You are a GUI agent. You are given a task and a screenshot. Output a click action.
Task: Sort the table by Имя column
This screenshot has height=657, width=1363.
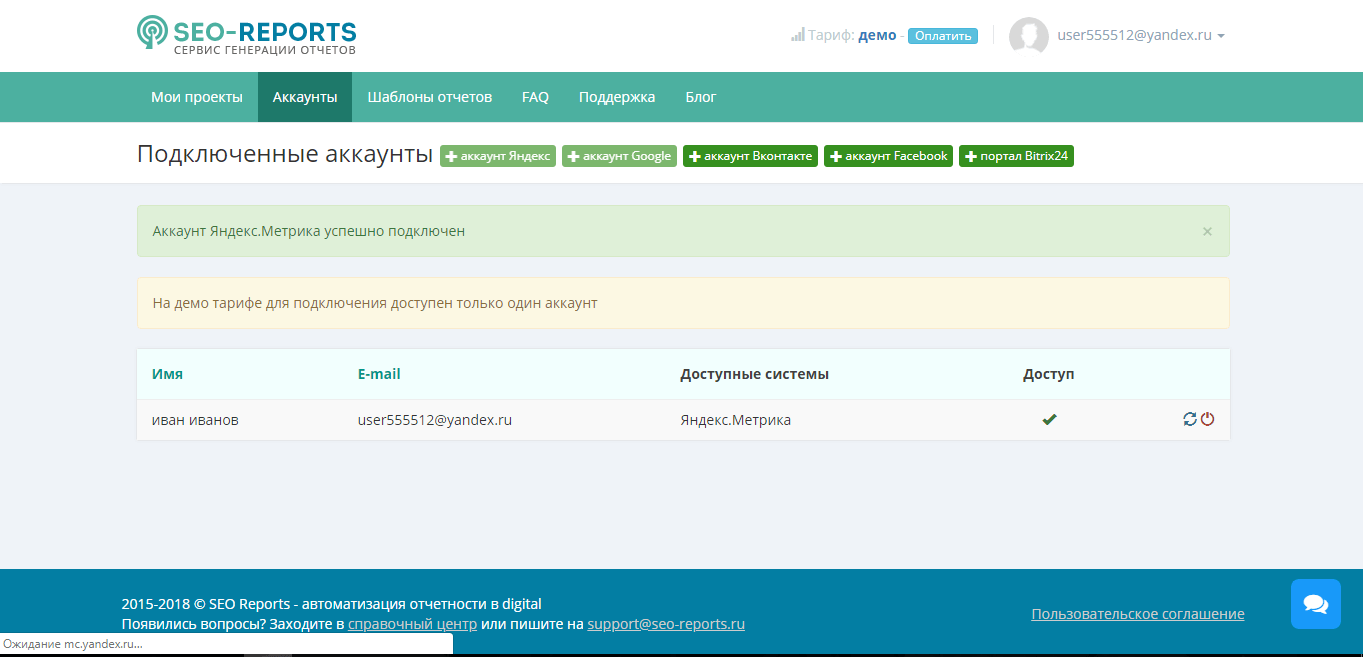click(x=167, y=374)
